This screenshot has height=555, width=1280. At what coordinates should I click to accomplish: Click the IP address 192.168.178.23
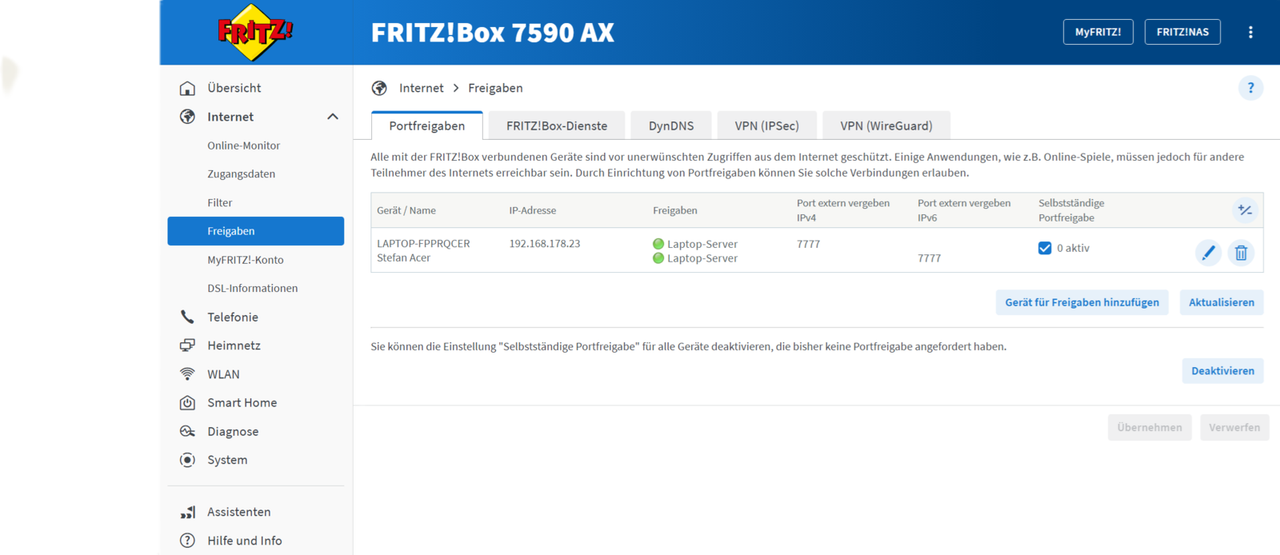pyautogui.click(x=545, y=243)
